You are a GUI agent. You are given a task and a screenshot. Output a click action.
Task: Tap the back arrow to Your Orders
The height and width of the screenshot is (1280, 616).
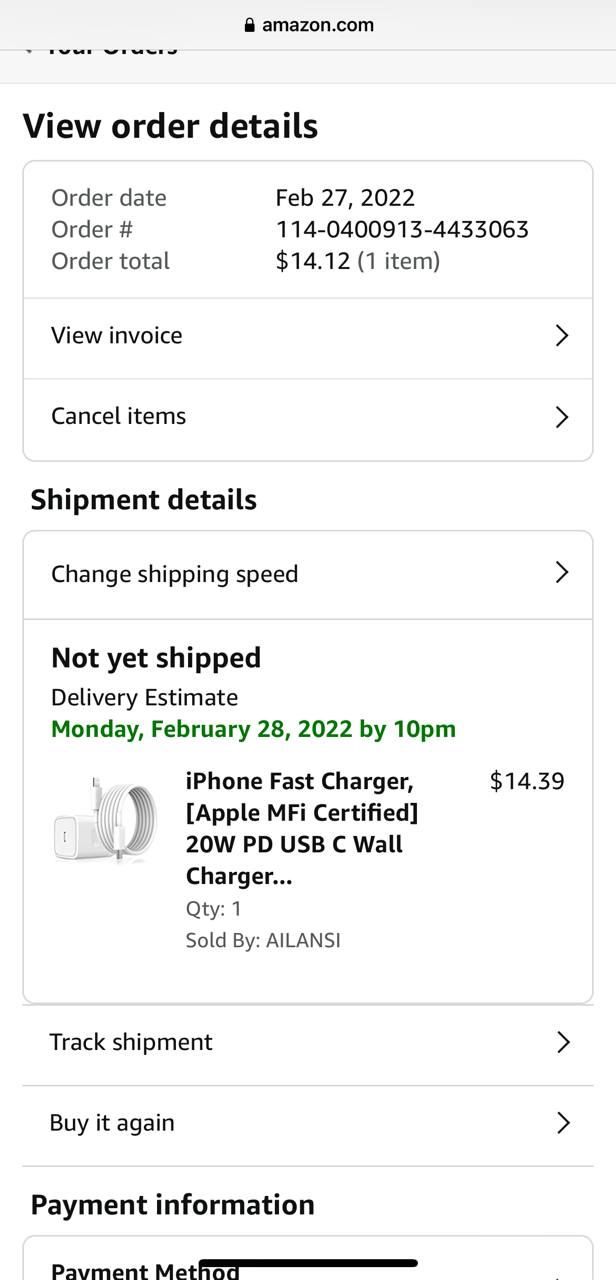pyautogui.click(x=30, y=47)
